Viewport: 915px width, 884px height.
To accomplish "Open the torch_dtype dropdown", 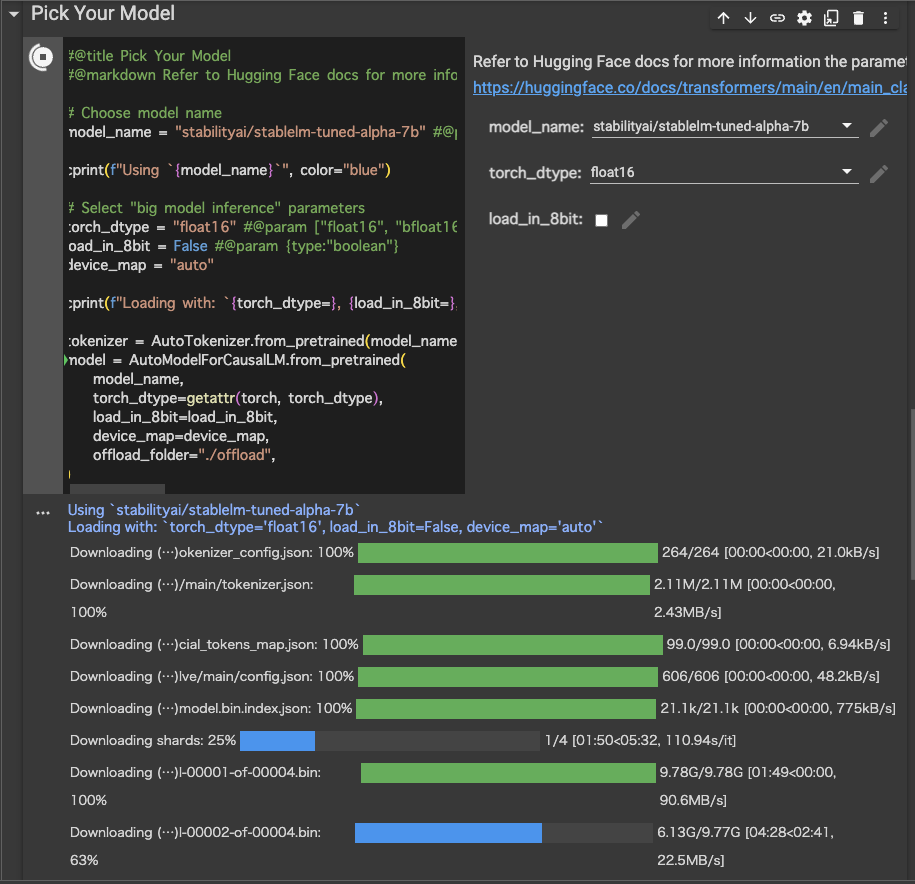I will coord(724,173).
